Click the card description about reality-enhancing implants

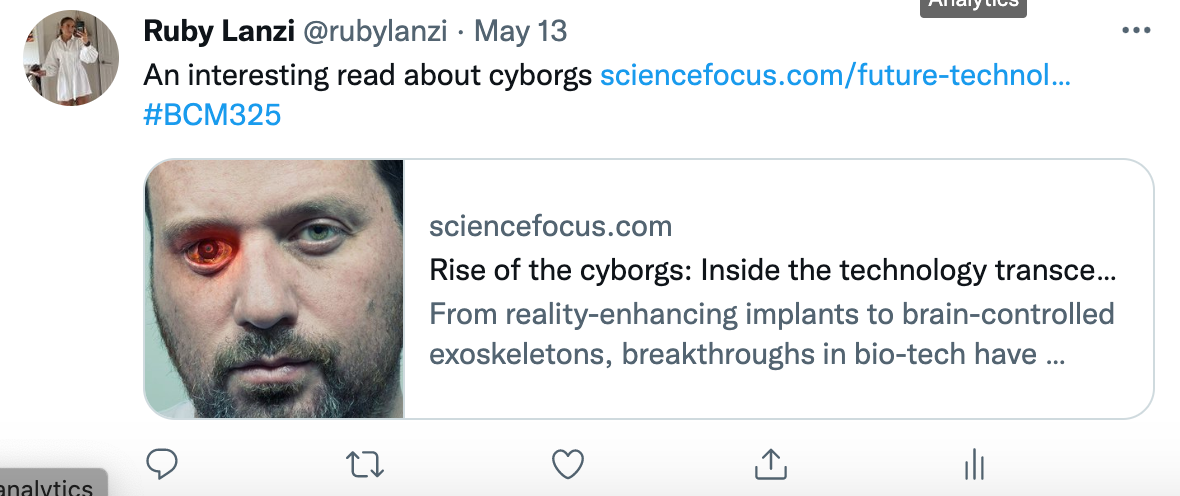(771, 314)
